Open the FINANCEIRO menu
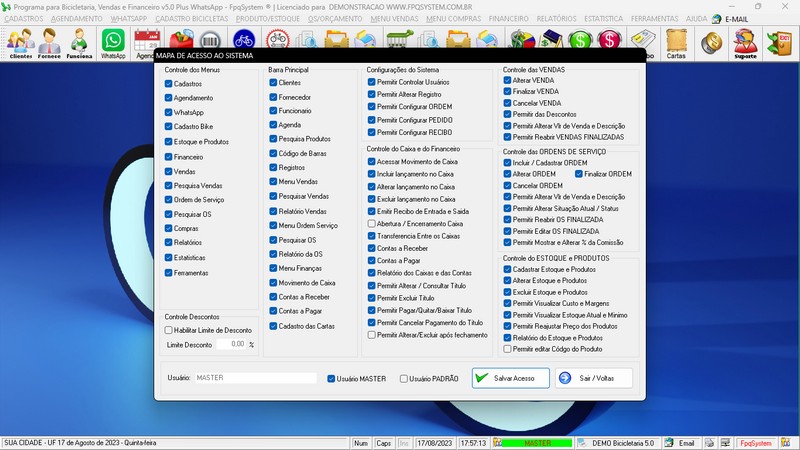Viewport: 800px width, 450px height. point(508,19)
